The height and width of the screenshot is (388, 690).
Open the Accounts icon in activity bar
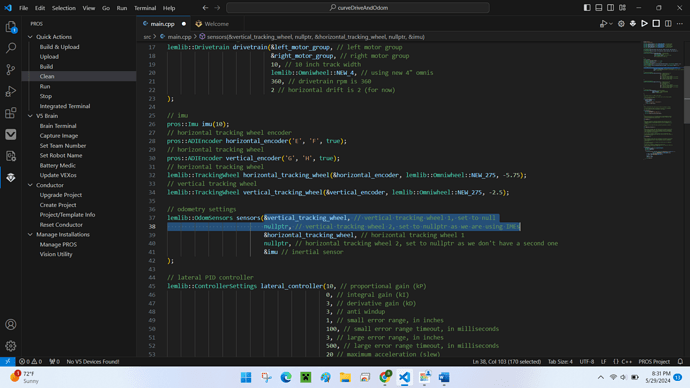11,325
